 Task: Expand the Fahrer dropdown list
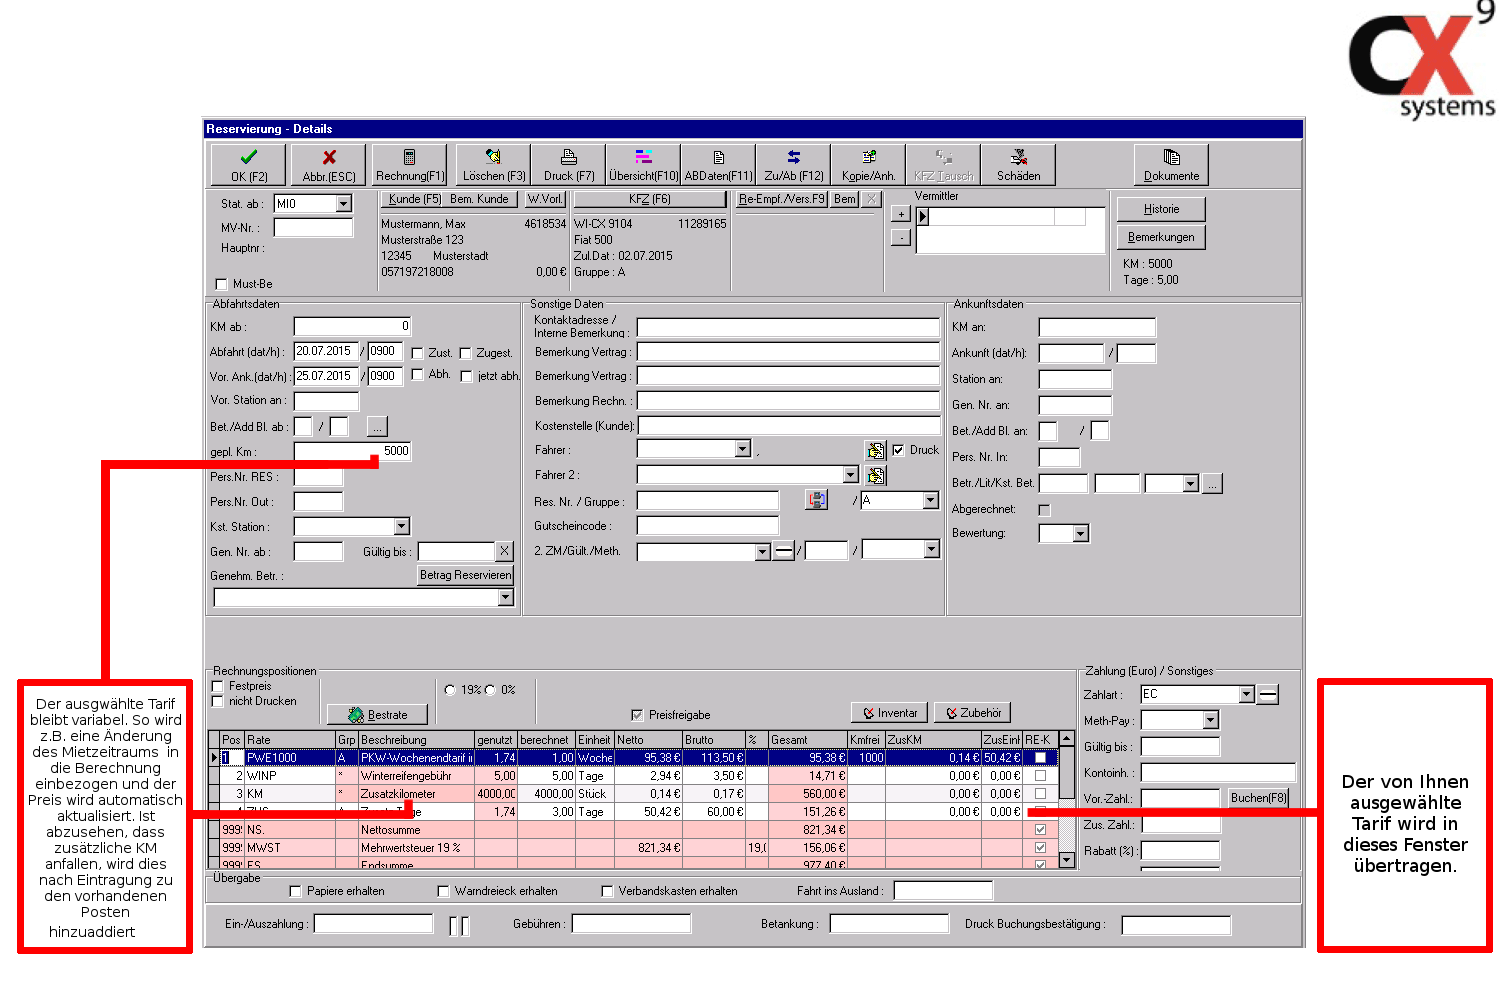[x=742, y=449]
